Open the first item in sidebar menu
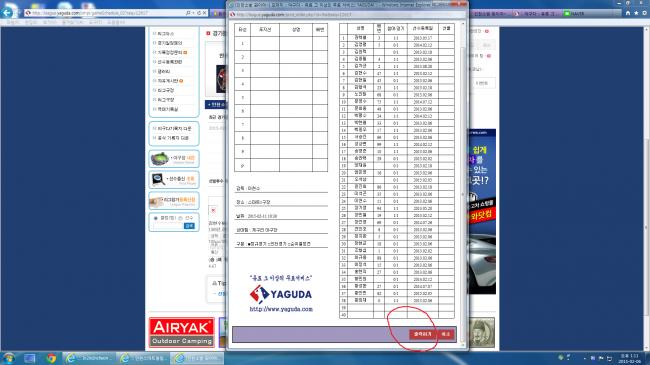 click(x=165, y=34)
